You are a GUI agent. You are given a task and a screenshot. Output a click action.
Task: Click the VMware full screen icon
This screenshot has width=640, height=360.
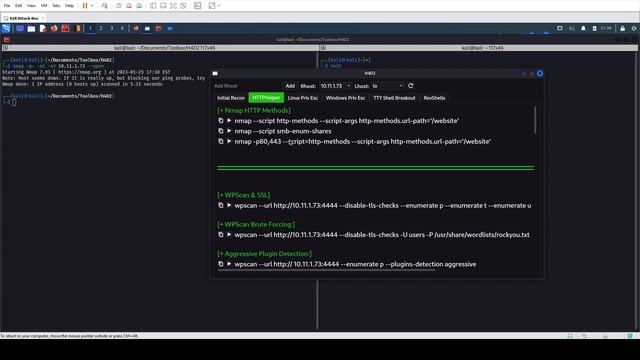(173, 6)
